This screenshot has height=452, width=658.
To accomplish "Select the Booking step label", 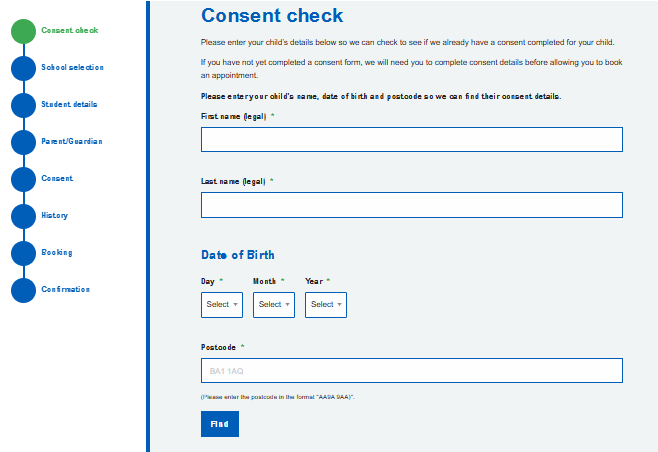I will (57, 253).
